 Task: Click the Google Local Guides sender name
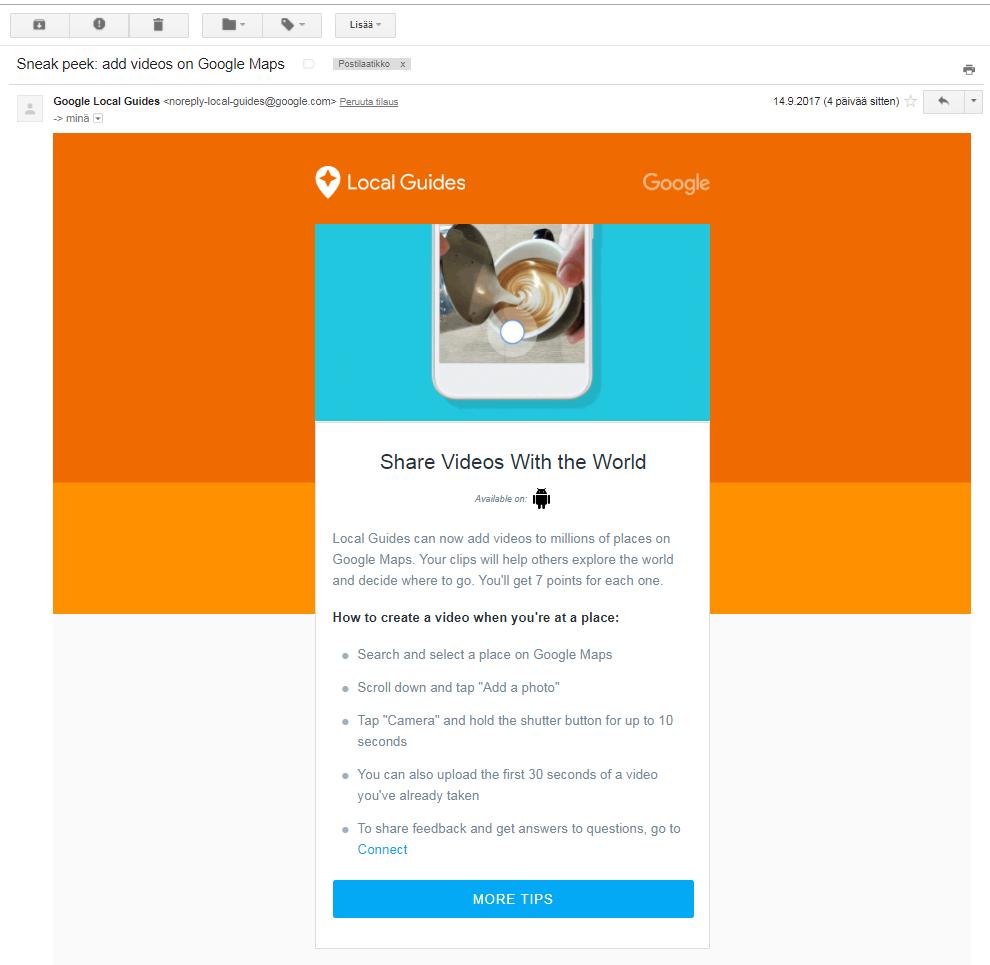[x=107, y=101]
